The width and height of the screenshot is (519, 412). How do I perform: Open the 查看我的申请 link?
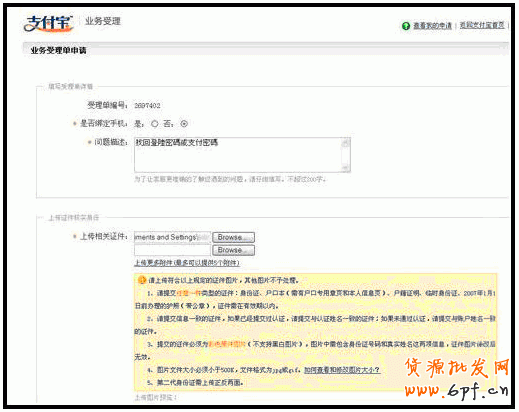click(x=432, y=26)
